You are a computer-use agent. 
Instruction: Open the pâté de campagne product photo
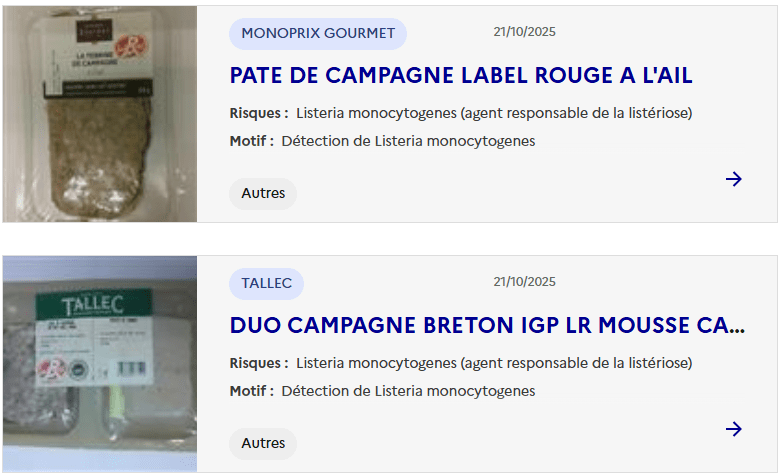(x=100, y=115)
